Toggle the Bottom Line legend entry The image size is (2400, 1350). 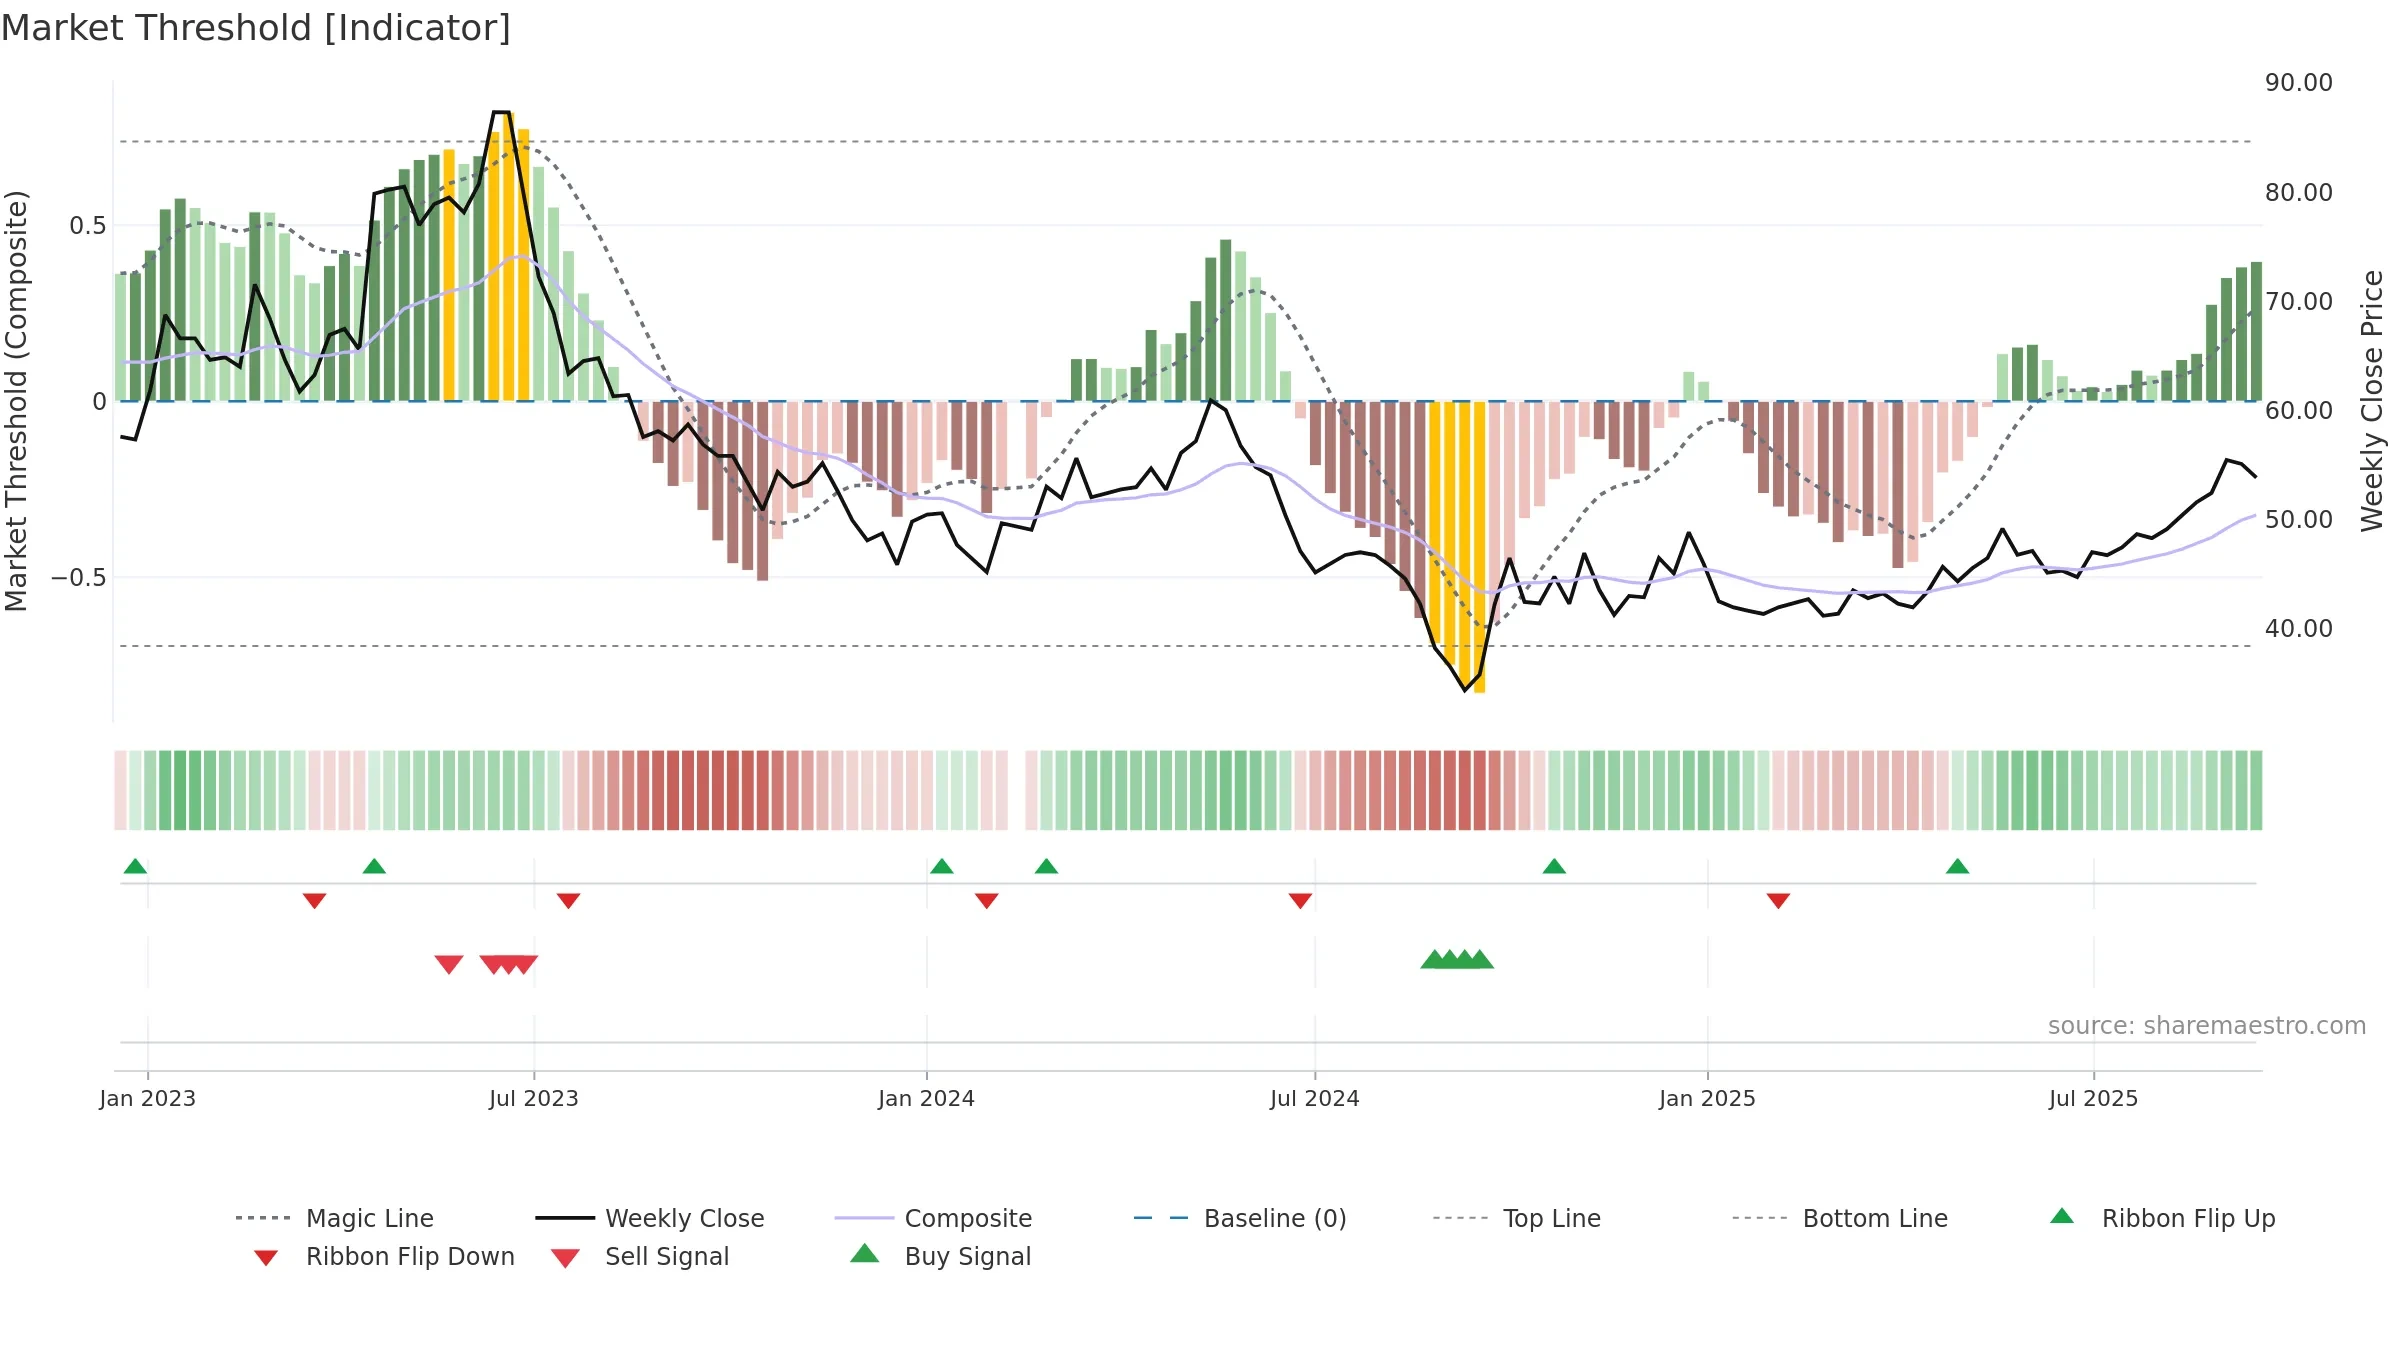point(1840,1218)
